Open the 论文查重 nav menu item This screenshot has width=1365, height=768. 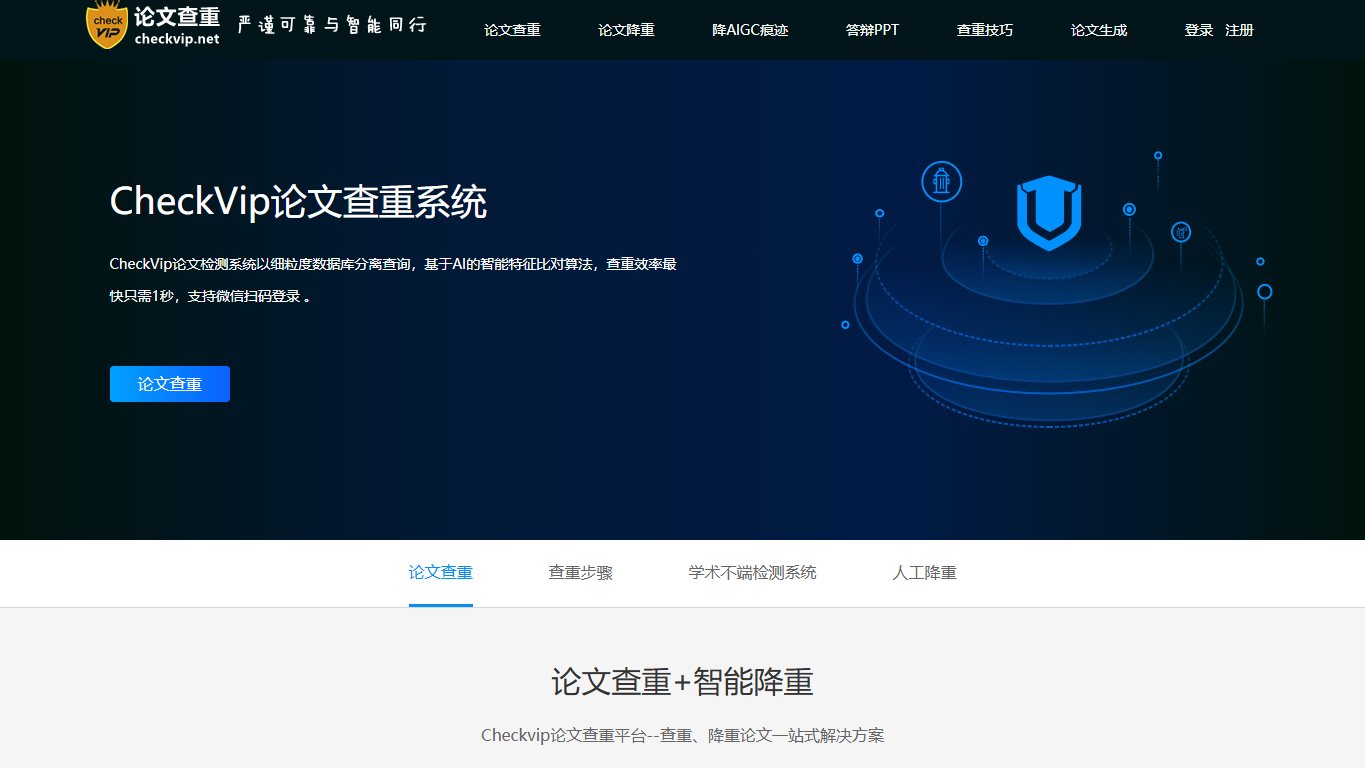[x=512, y=30]
